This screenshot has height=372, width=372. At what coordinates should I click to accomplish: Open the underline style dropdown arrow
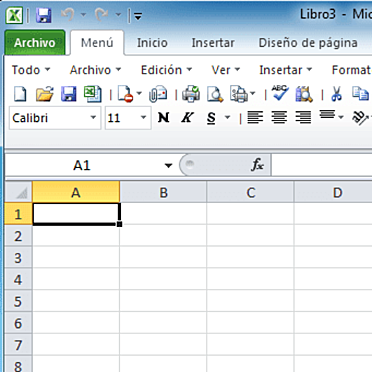(227, 117)
